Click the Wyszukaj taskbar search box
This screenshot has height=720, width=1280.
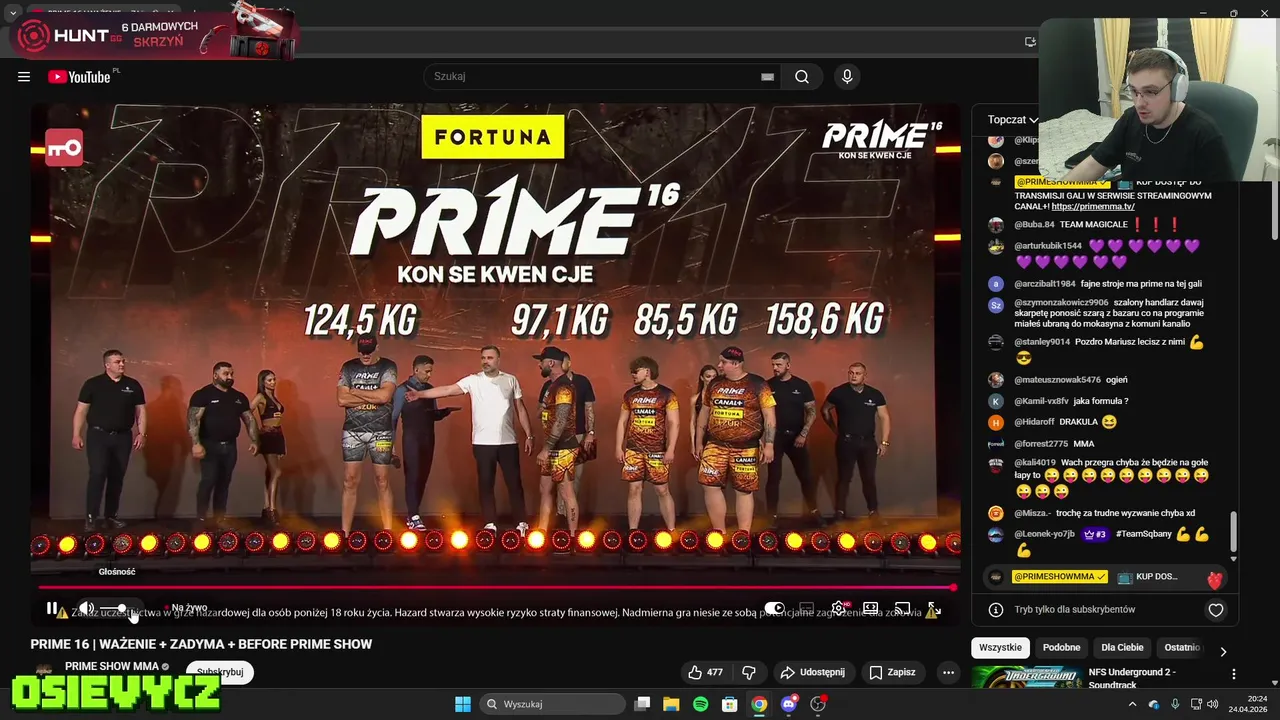551,705
